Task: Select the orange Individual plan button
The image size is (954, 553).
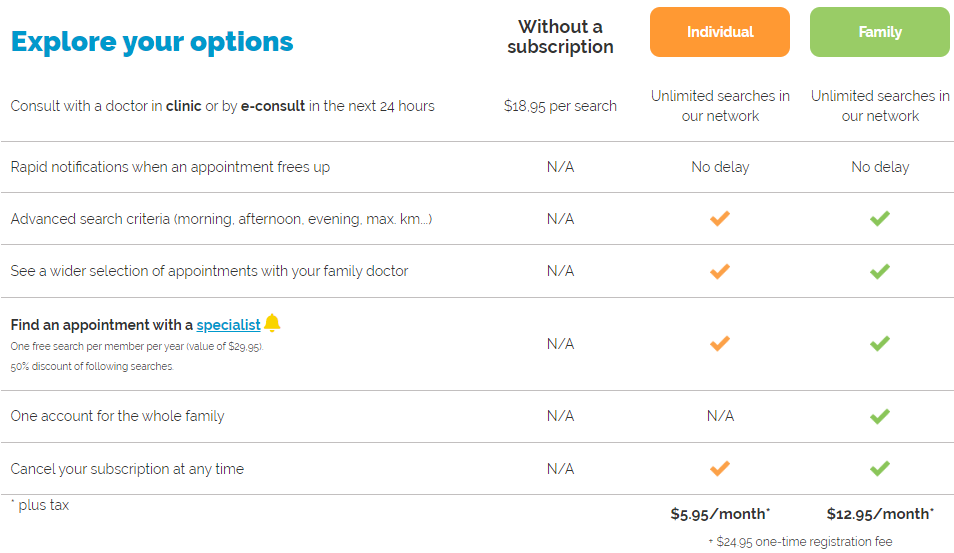Action: (720, 32)
